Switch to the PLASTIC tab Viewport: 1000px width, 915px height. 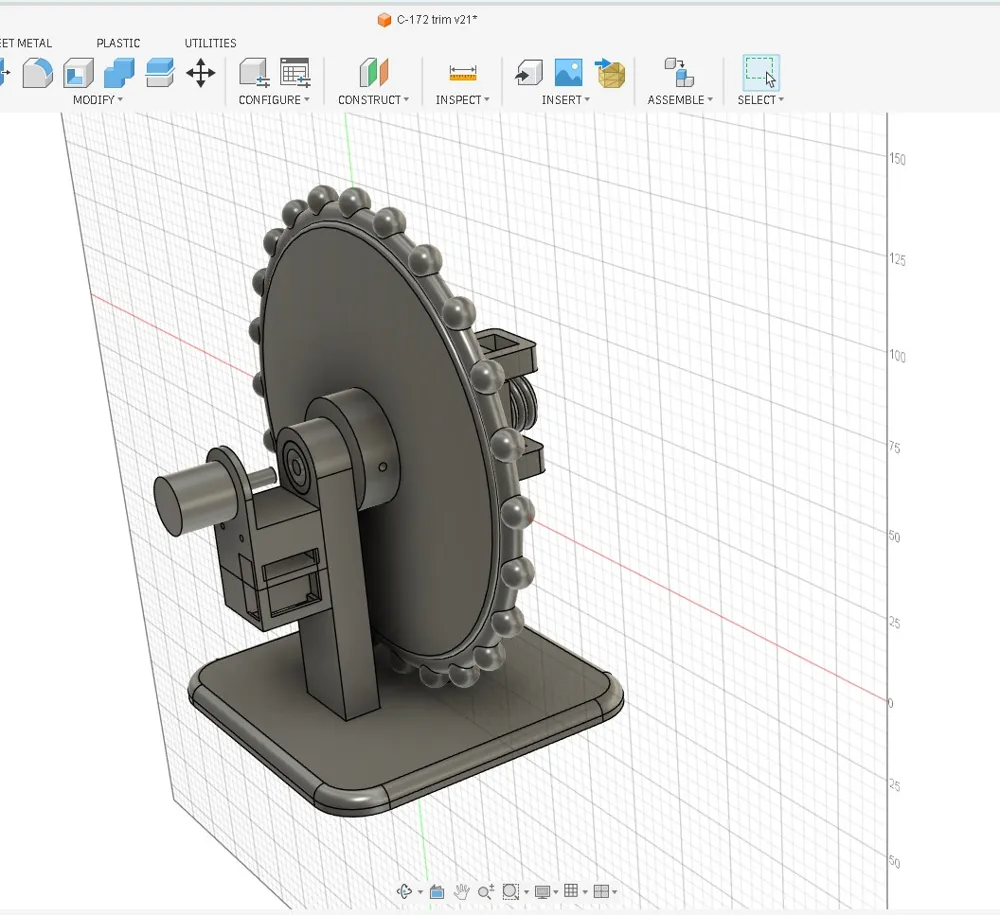[x=118, y=43]
